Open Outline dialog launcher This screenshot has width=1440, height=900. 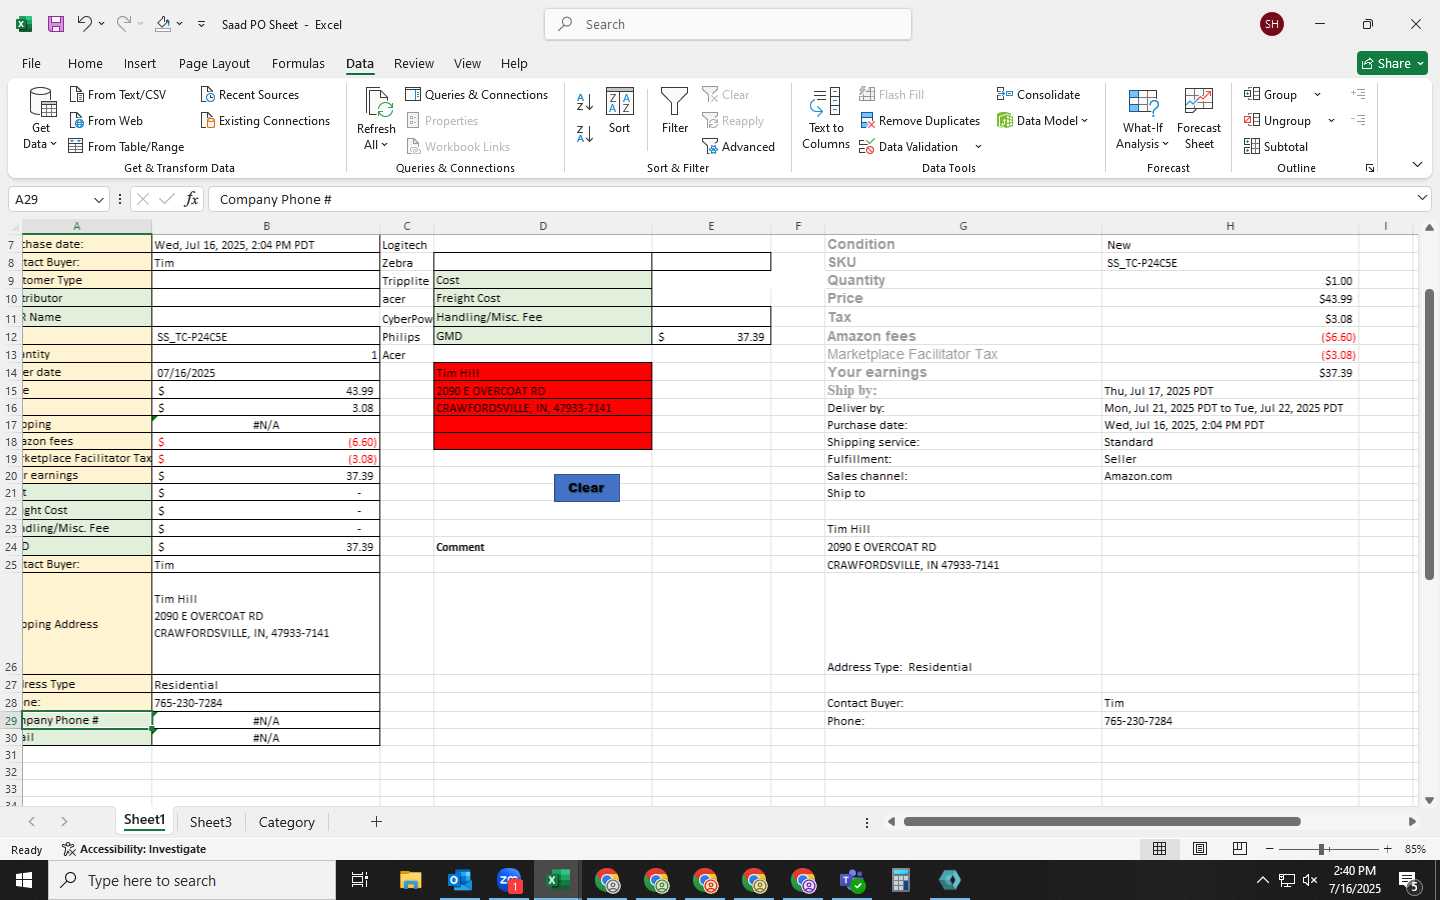1369,168
